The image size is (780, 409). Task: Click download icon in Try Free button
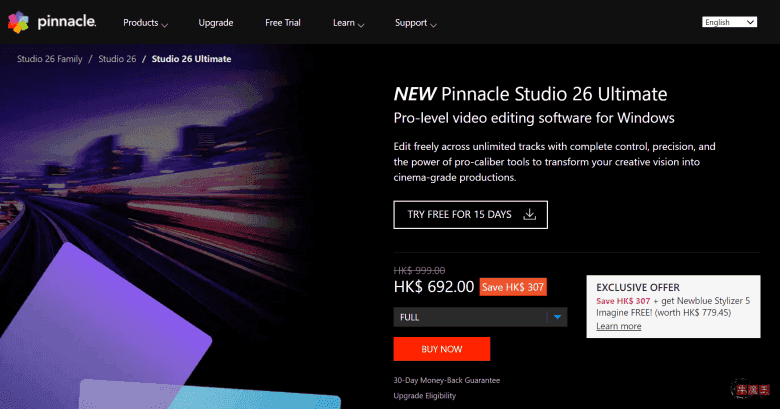pos(530,214)
